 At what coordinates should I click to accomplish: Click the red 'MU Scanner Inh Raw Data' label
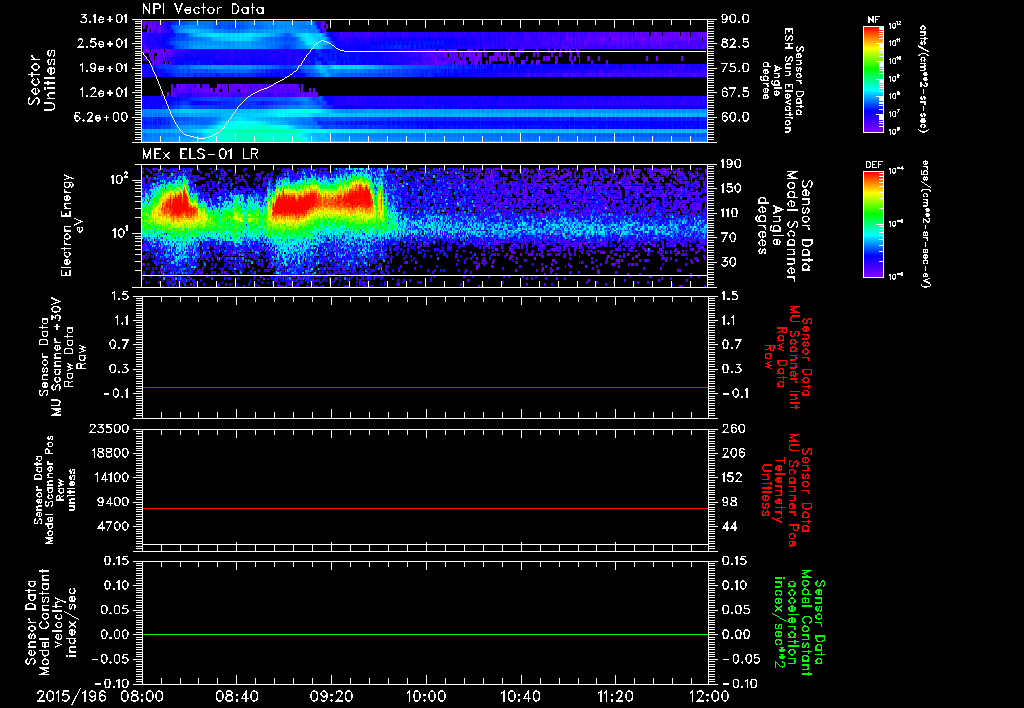coord(788,357)
